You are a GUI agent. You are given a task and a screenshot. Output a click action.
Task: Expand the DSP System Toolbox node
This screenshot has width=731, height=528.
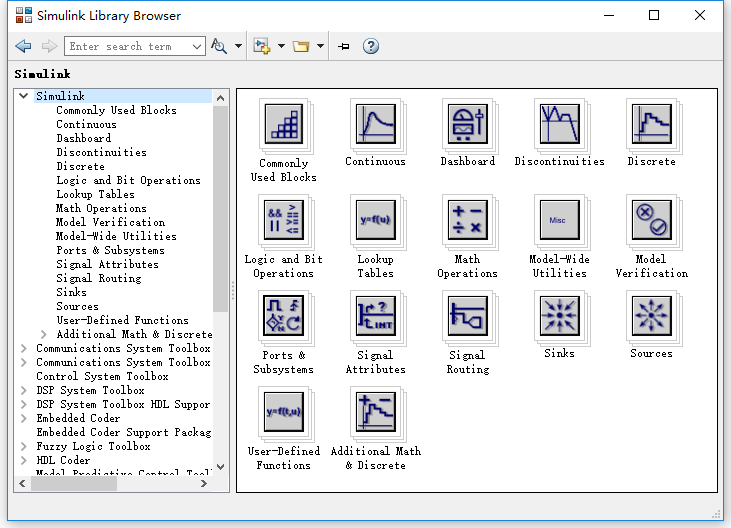point(24,390)
